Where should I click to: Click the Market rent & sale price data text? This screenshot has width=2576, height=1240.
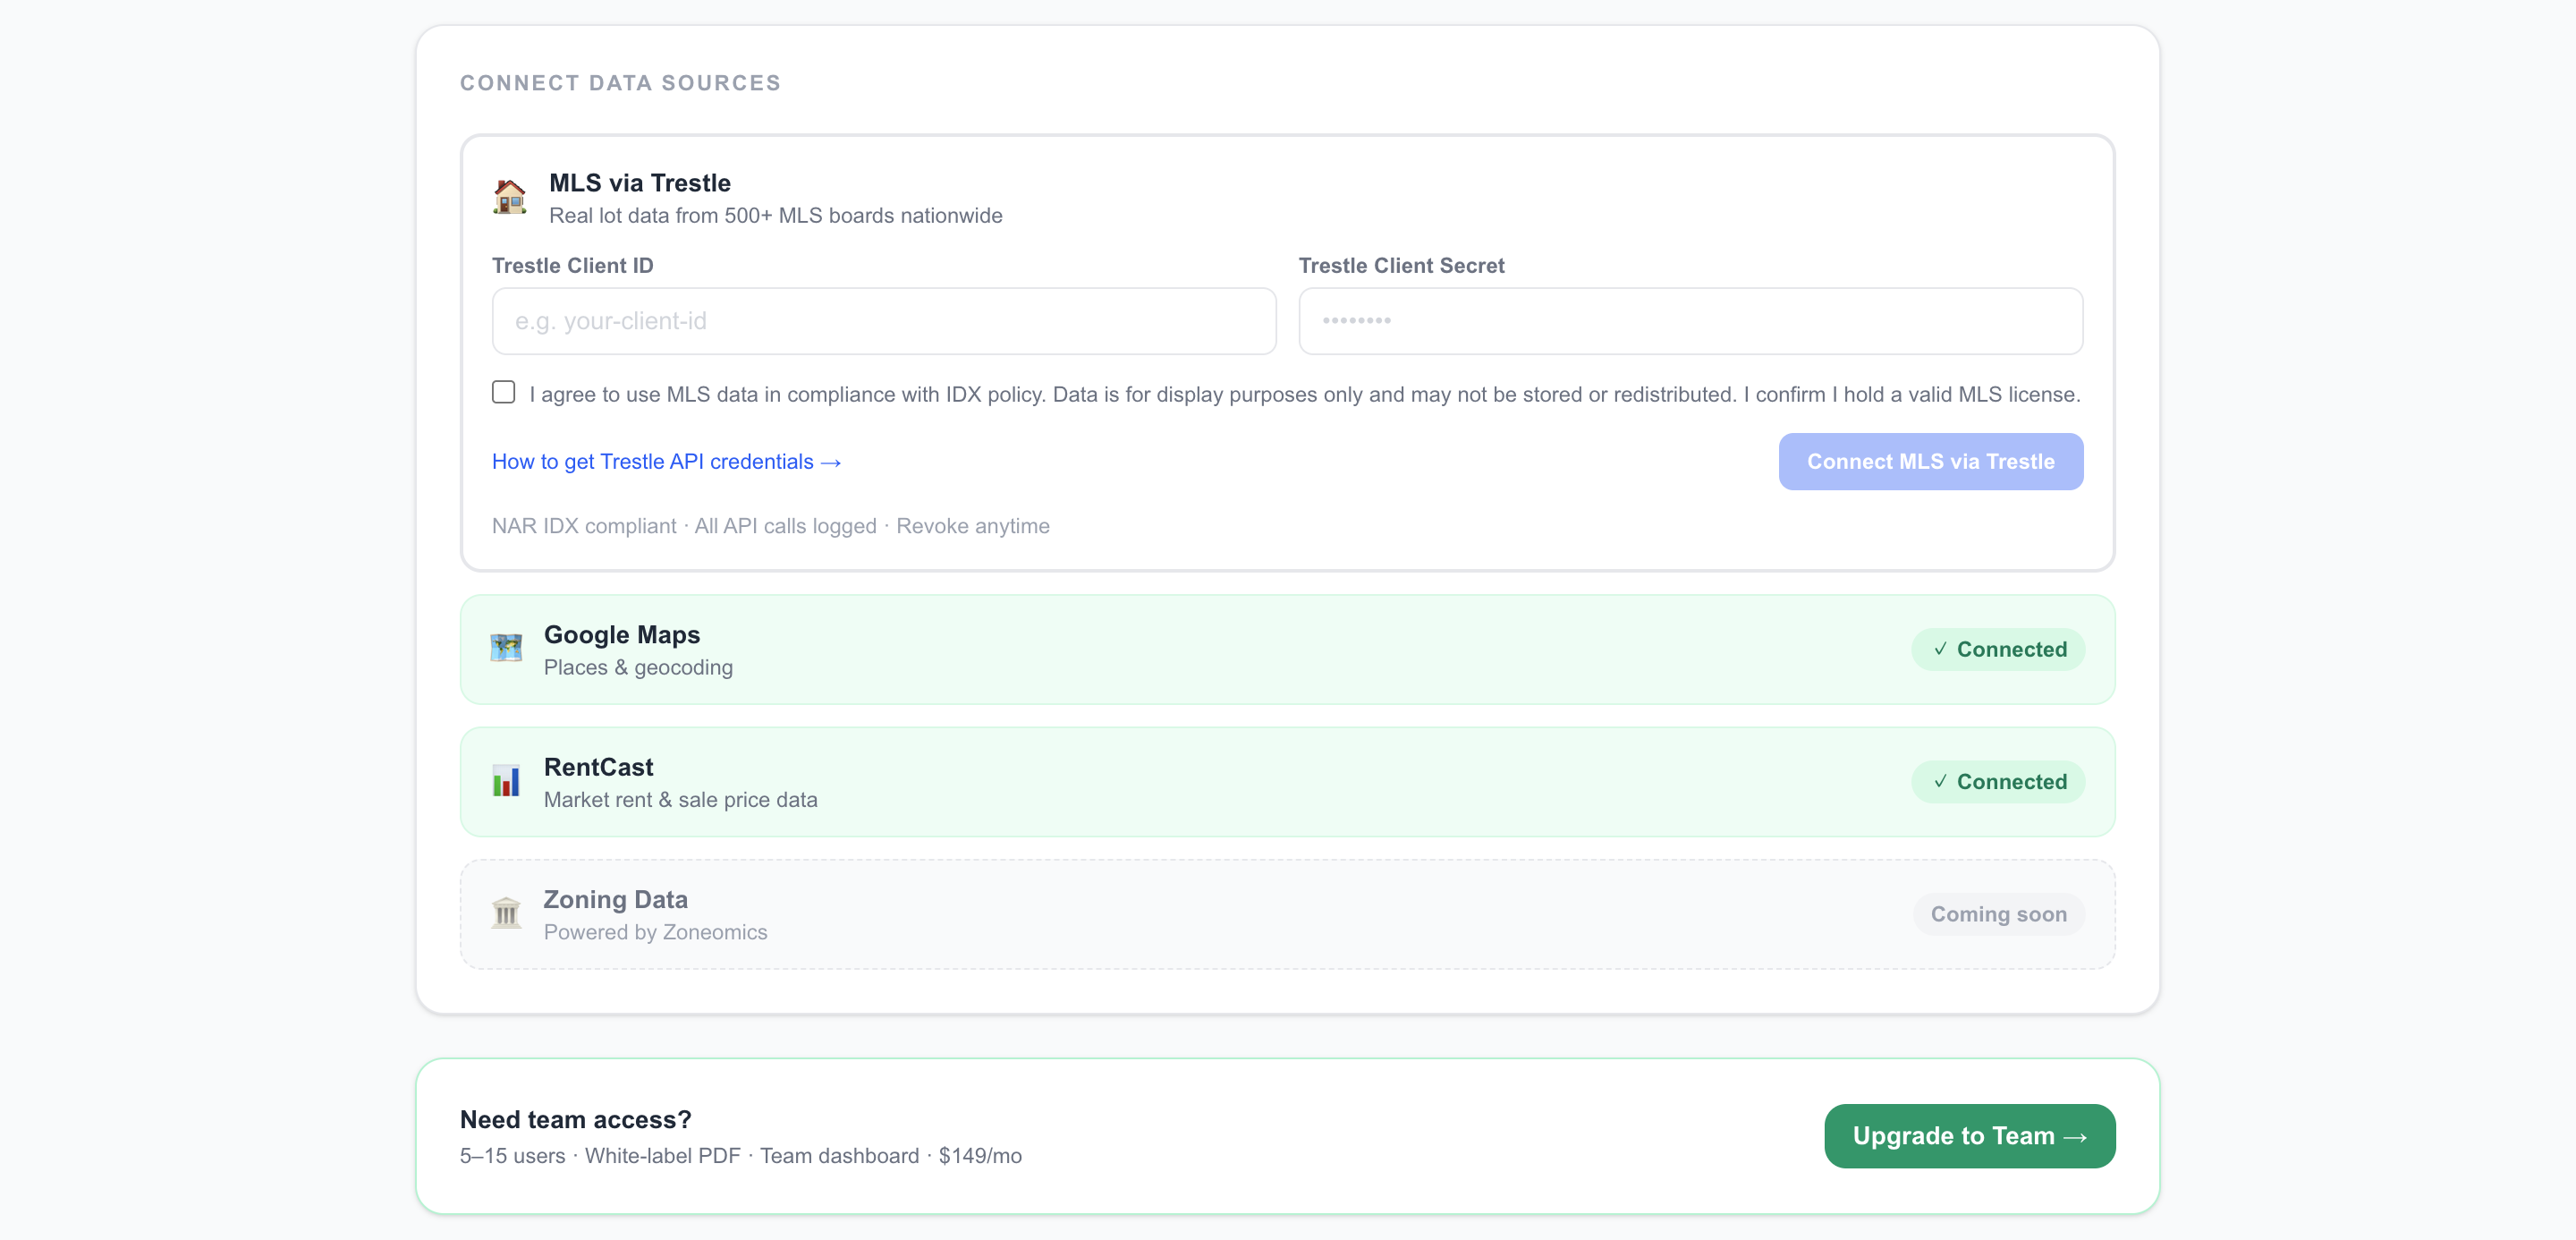click(x=681, y=800)
